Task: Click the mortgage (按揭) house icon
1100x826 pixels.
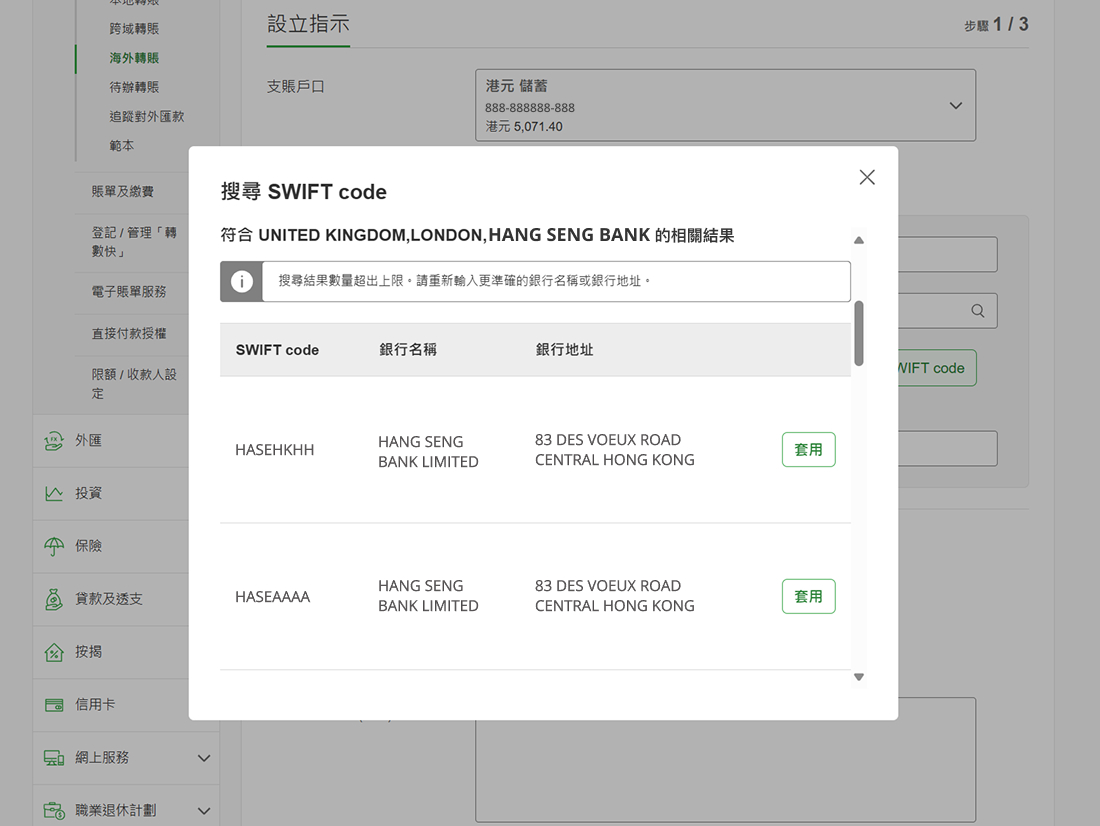Action: tap(54, 652)
